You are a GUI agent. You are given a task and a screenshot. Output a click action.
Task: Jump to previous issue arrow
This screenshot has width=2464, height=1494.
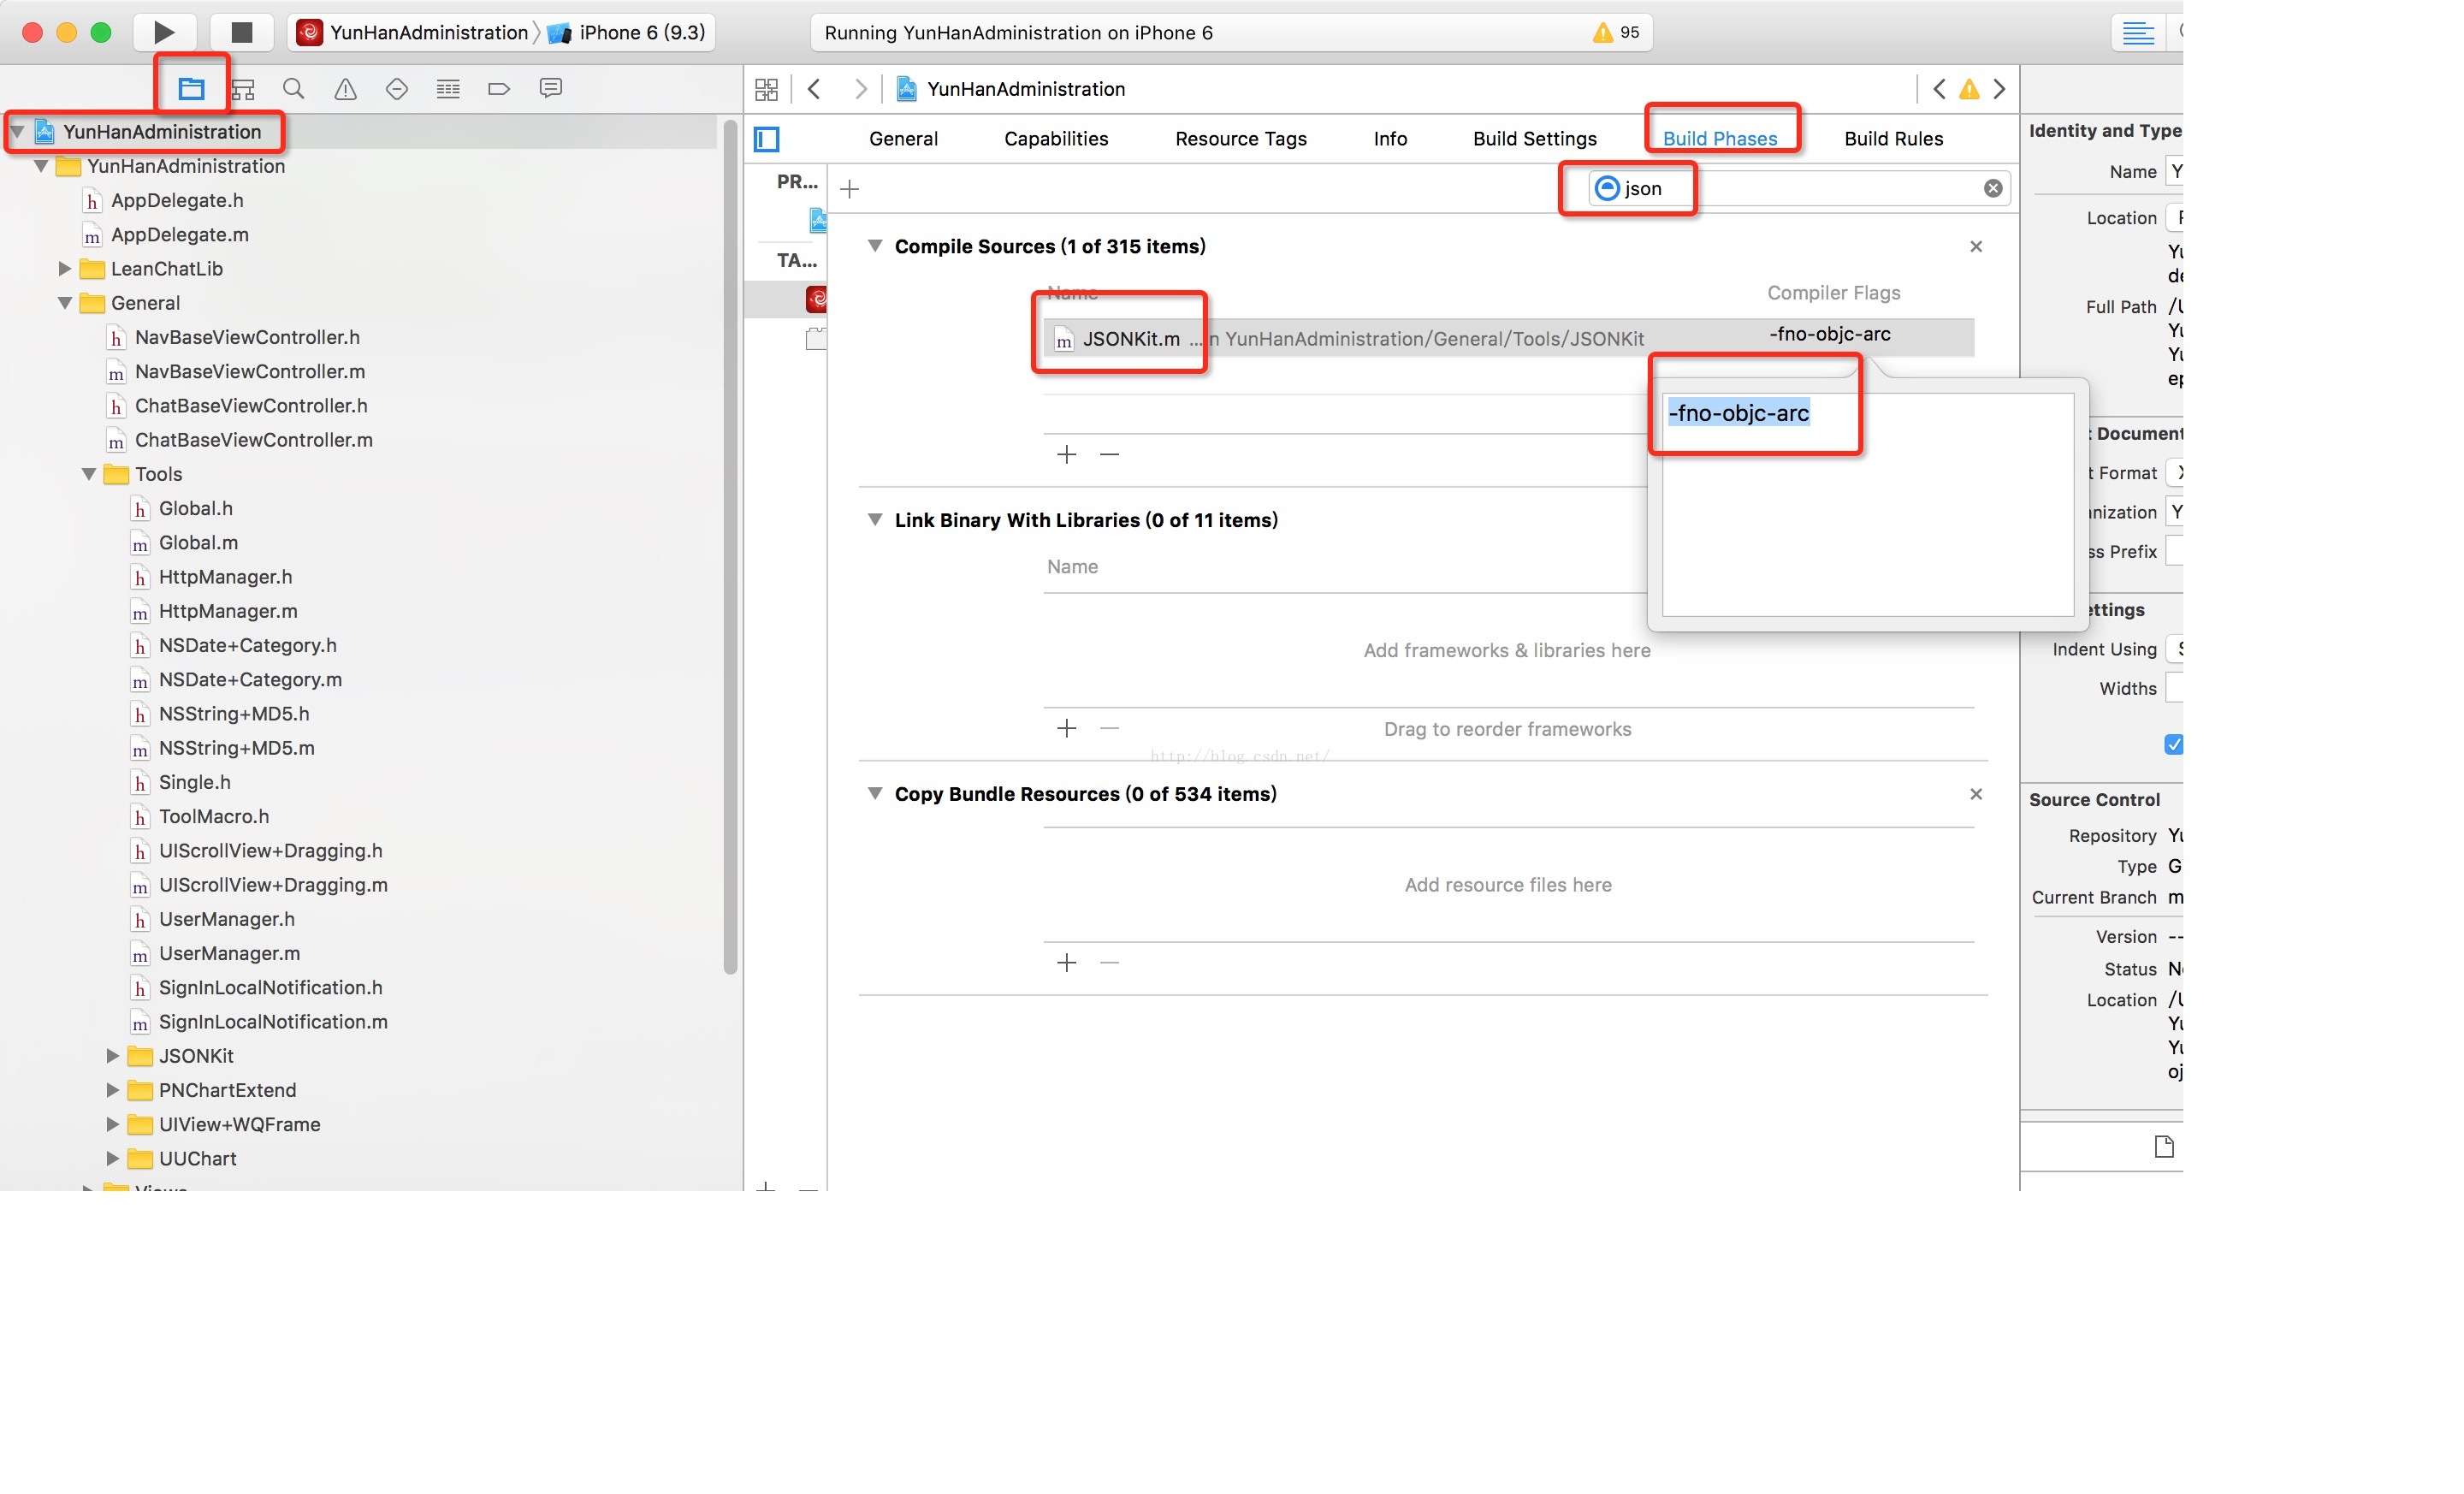point(1939,89)
